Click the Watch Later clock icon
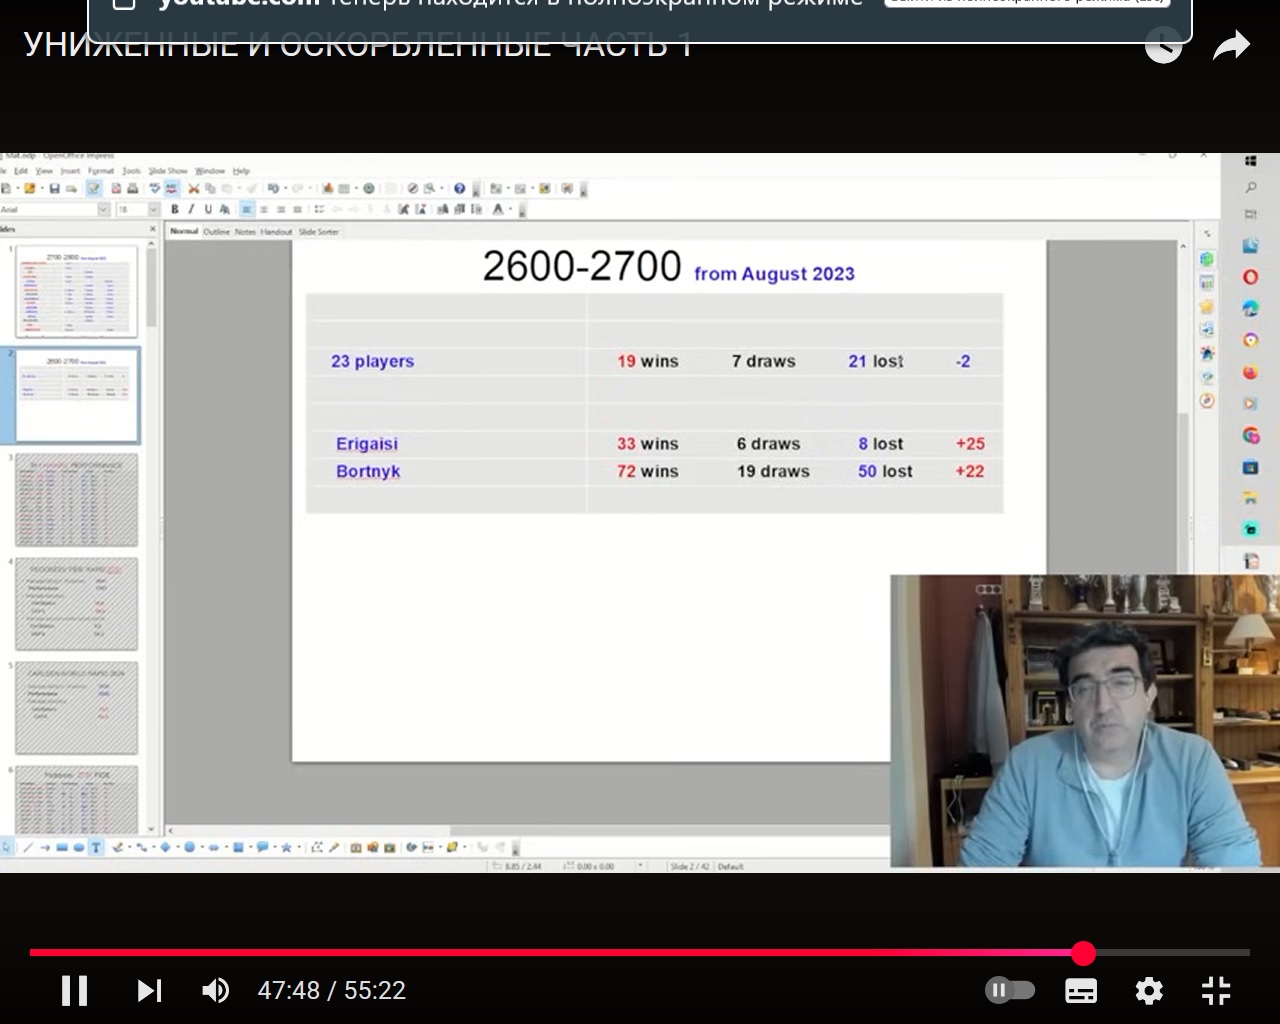 (x=1163, y=46)
